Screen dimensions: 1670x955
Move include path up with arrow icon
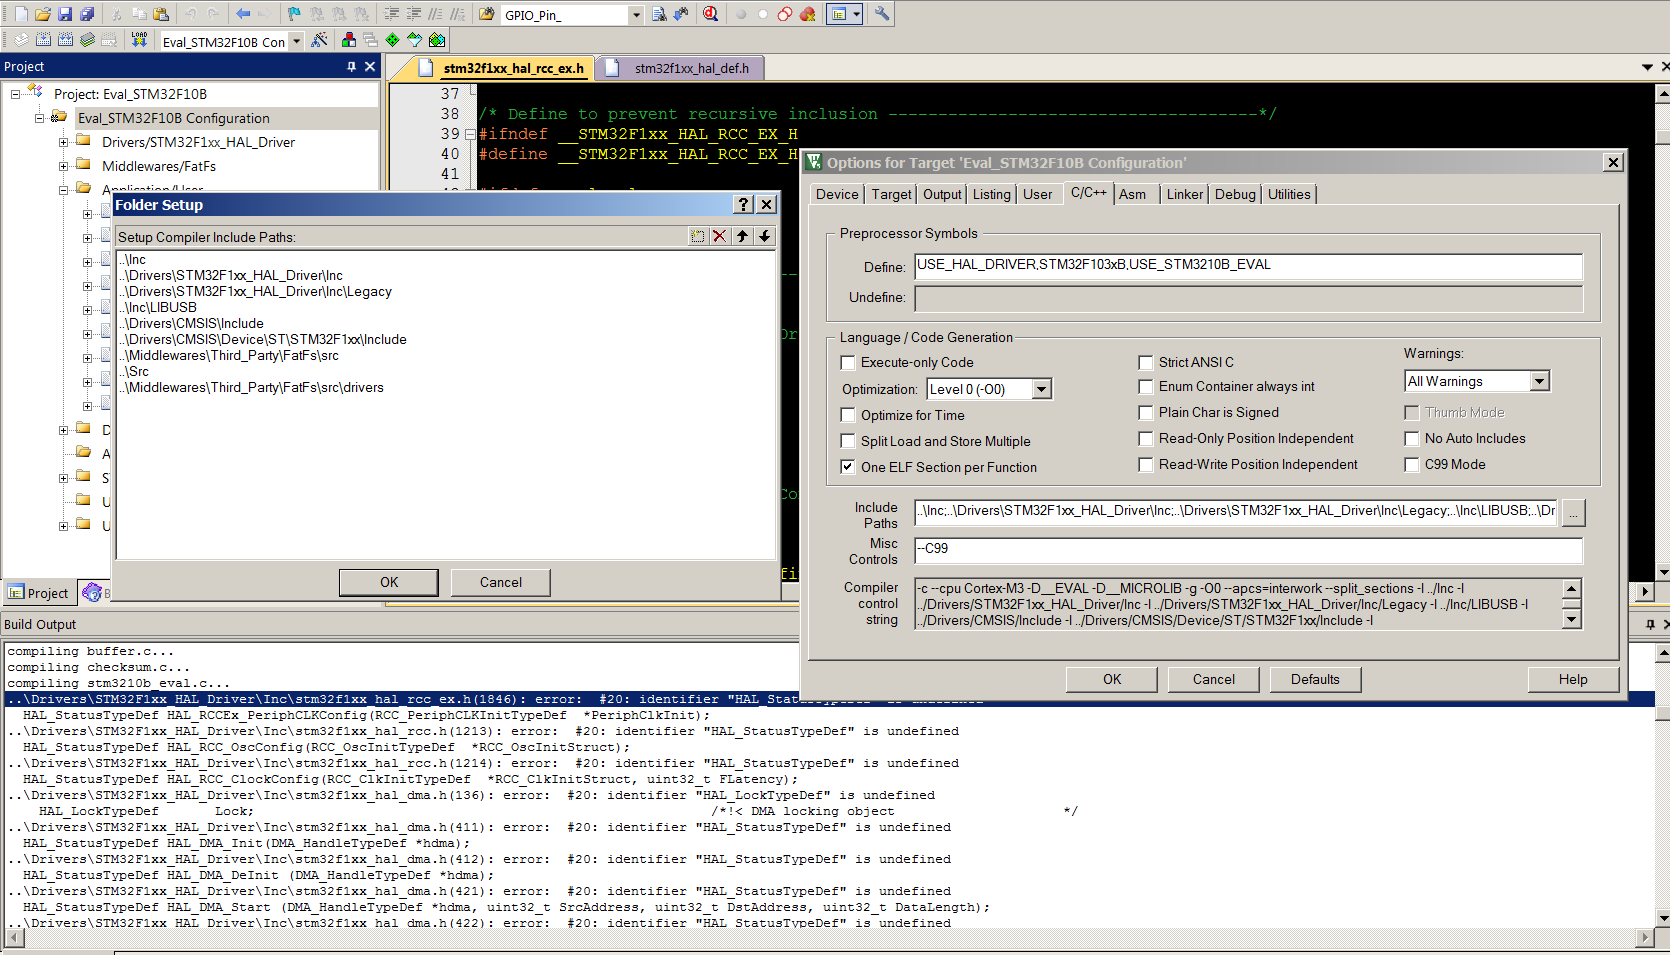click(742, 236)
